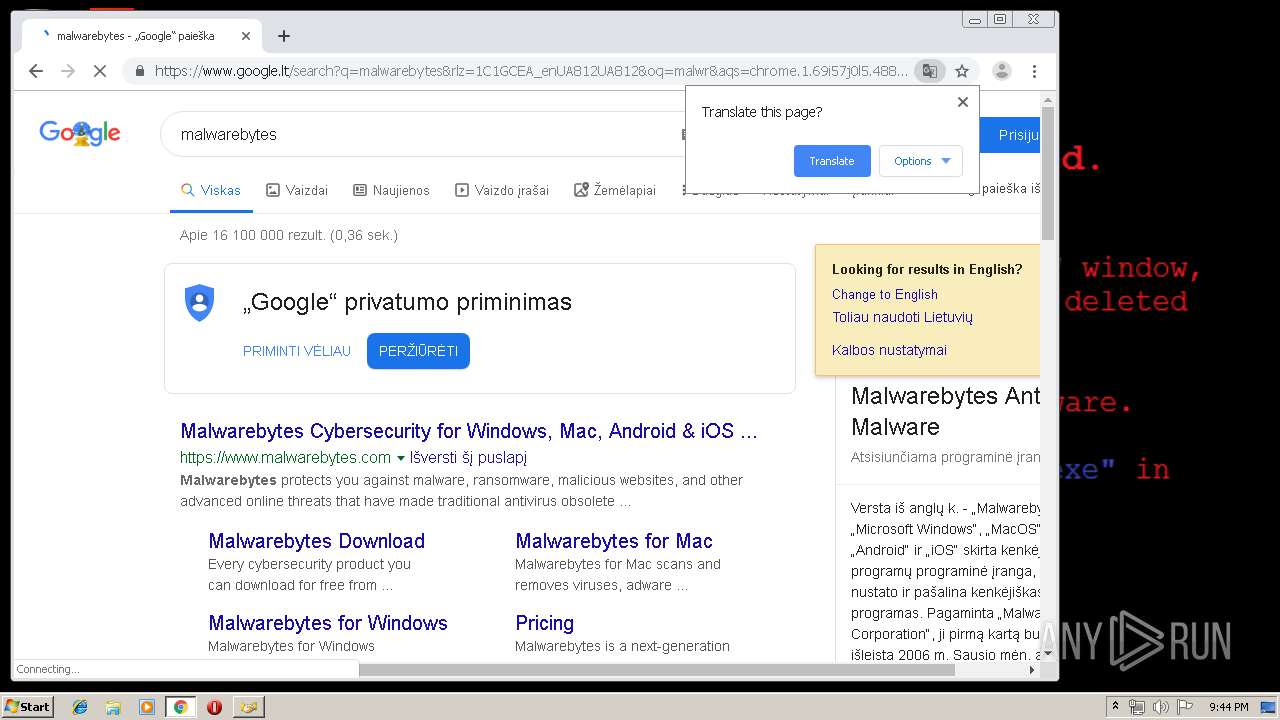Screen dimensions: 1280x720
Task: Click the taskbar clock showing 9:44 PM
Action: [1228, 707]
